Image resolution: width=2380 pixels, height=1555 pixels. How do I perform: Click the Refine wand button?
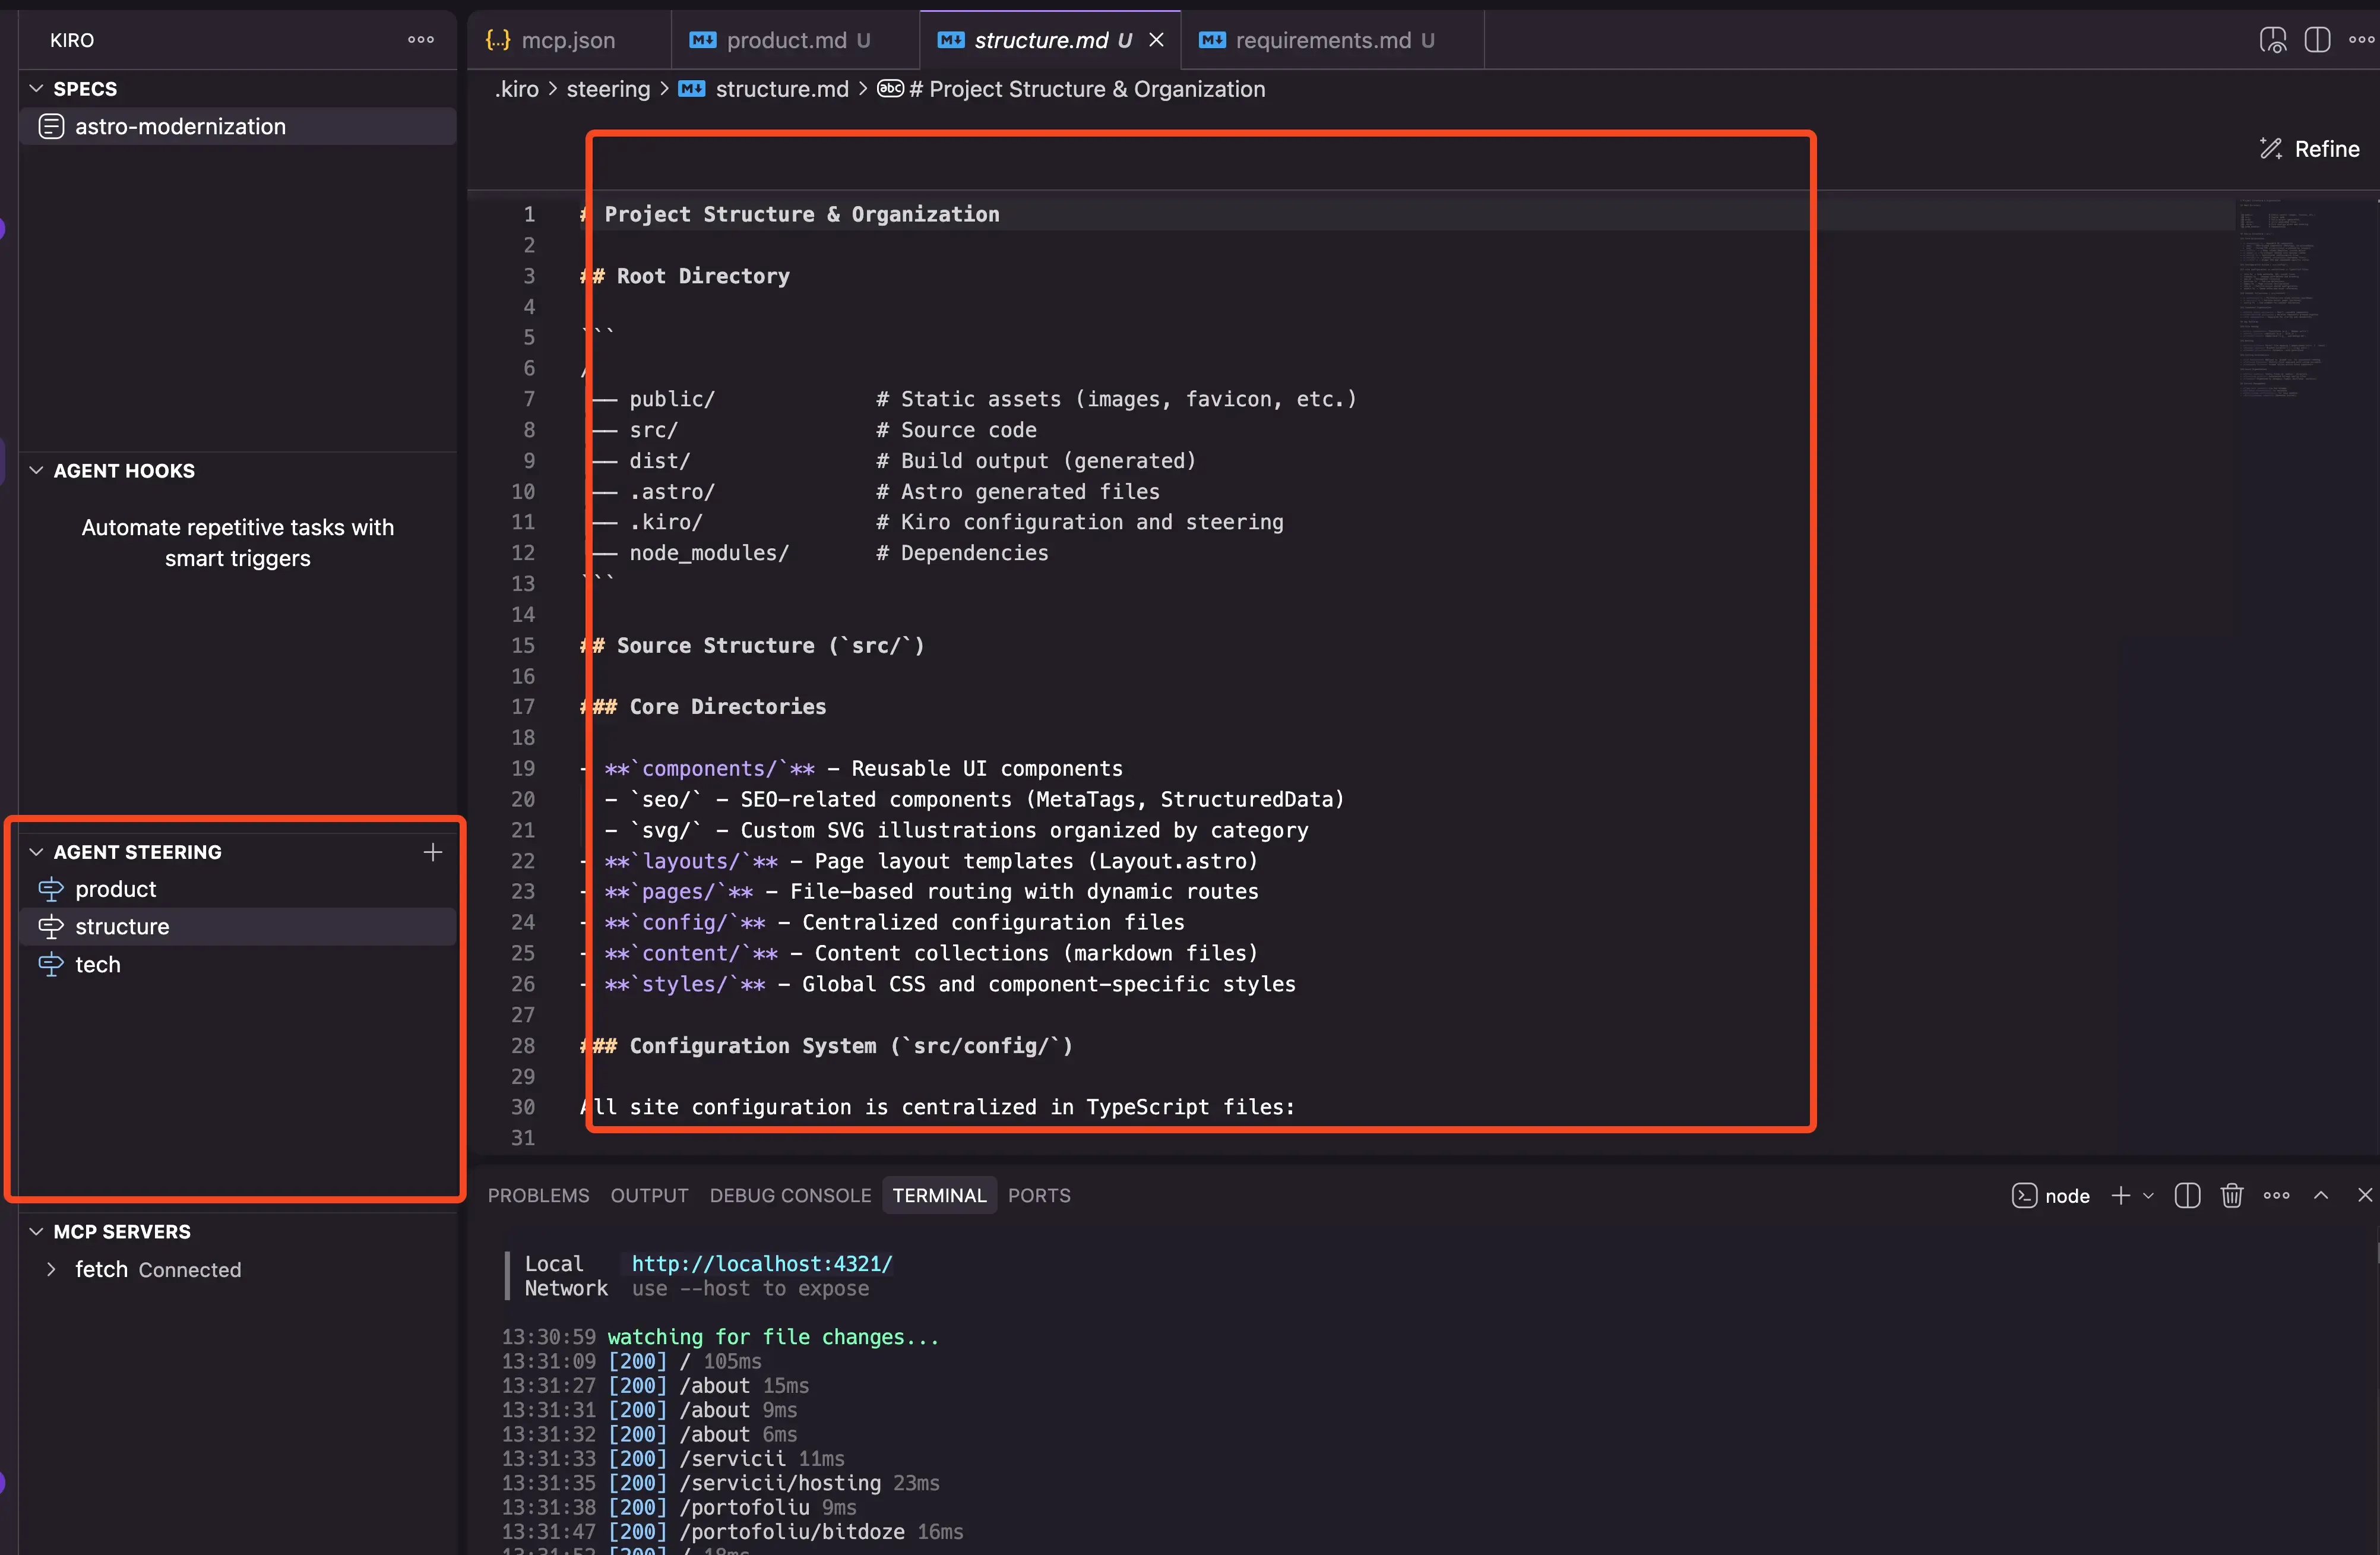[x=2309, y=149]
